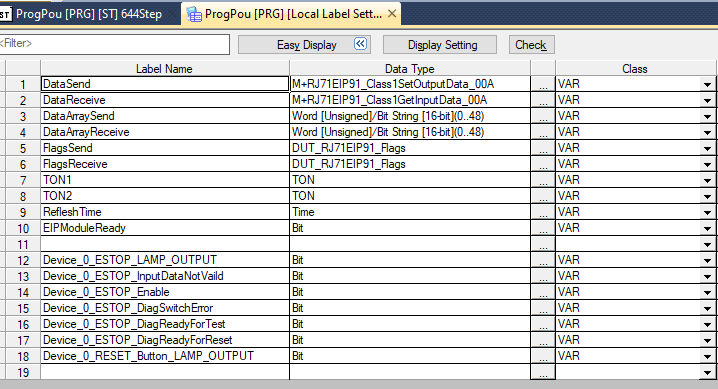Select Device_0_ESTOP_DiagReadyForReset label cell
The width and height of the screenshot is (718, 389).
(164, 340)
